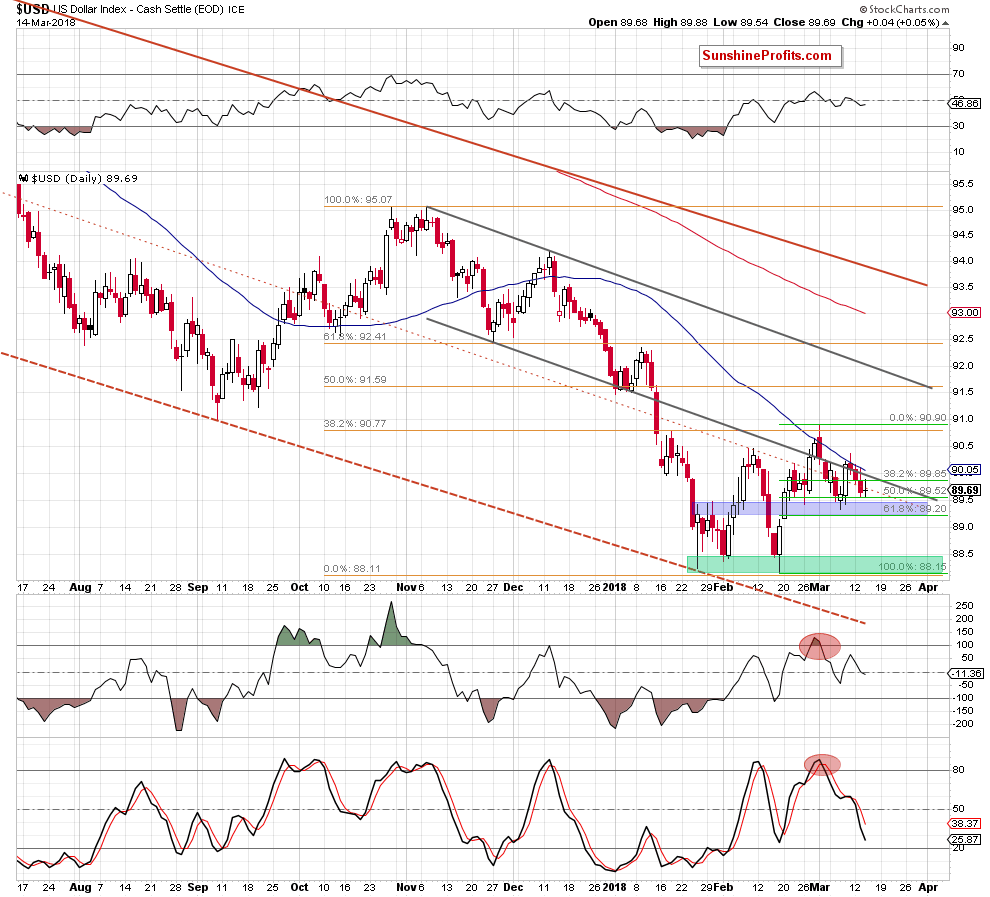Click the blue 90.05 moving average price tag
The width and height of the screenshot is (990, 897).
pyautogui.click(x=965, y=470)
